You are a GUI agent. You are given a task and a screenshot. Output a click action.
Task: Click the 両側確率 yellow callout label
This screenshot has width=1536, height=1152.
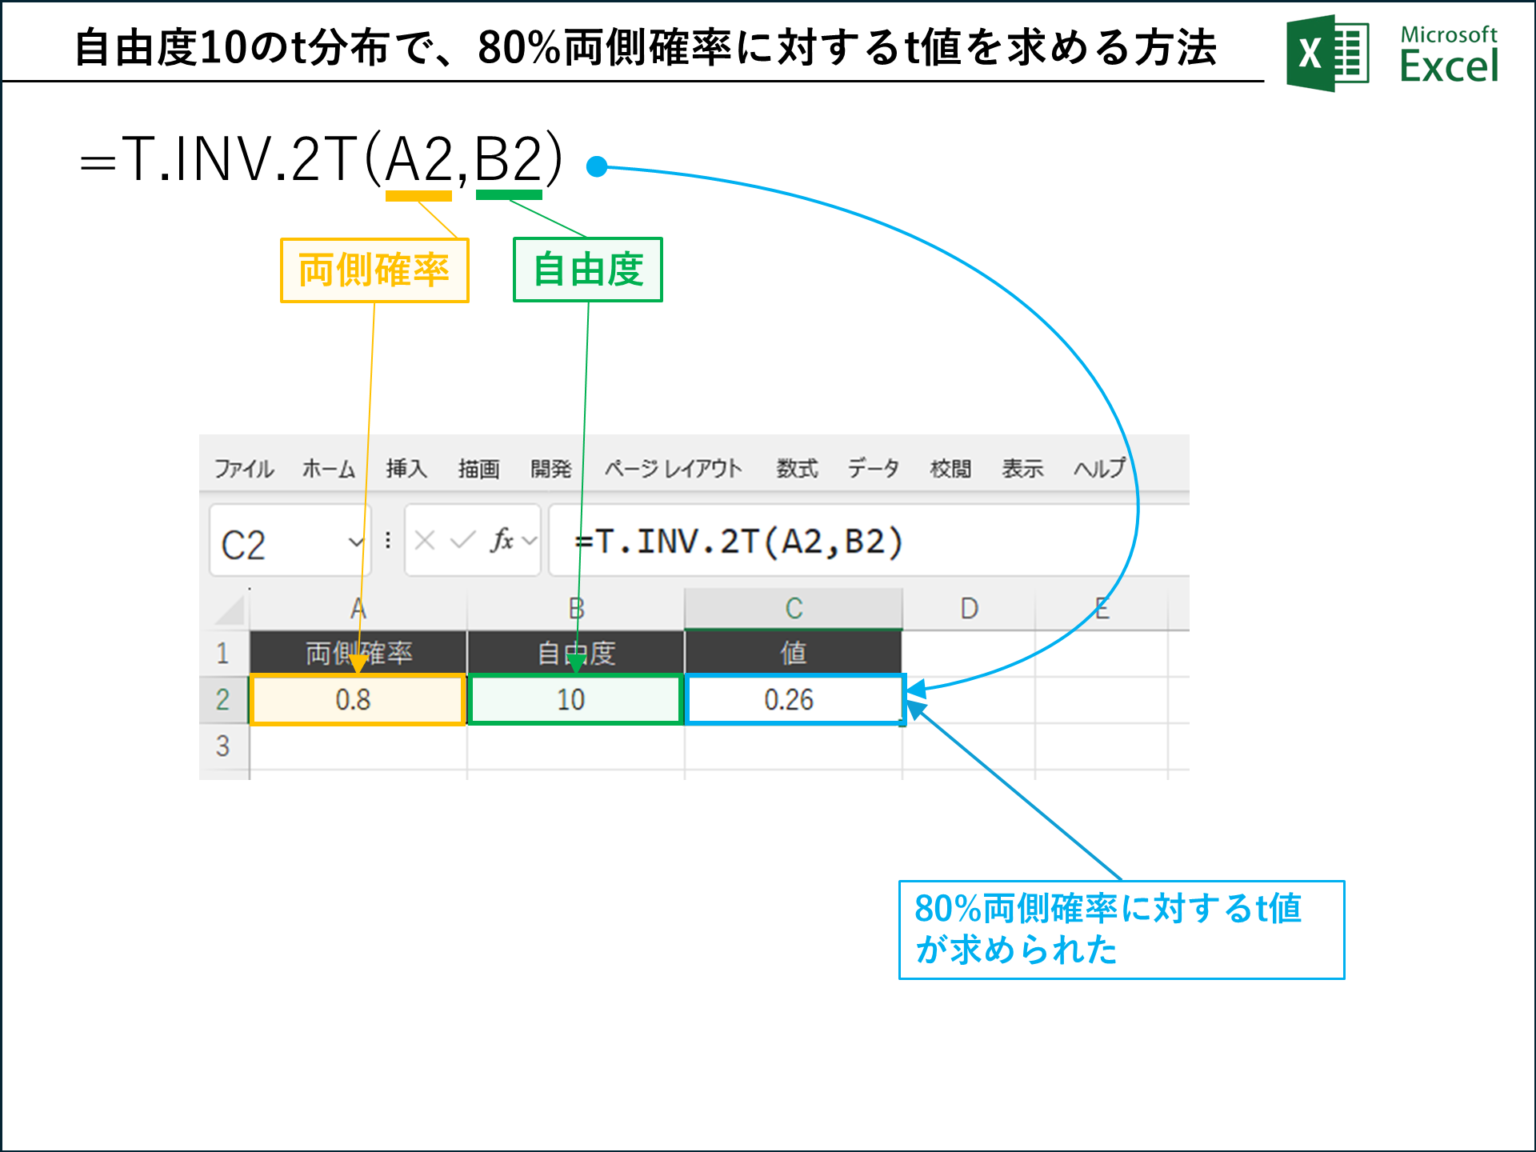(x=374, y=268)
